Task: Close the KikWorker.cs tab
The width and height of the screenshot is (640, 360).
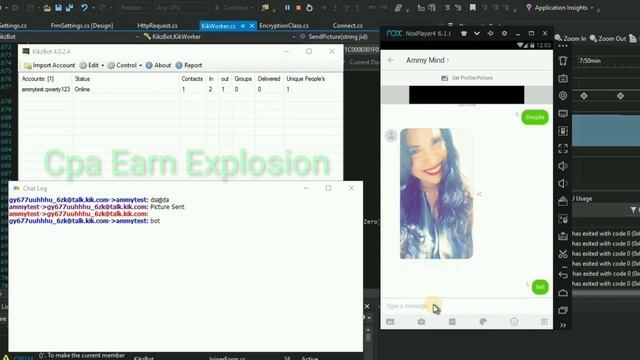Action: pos(252,26)
